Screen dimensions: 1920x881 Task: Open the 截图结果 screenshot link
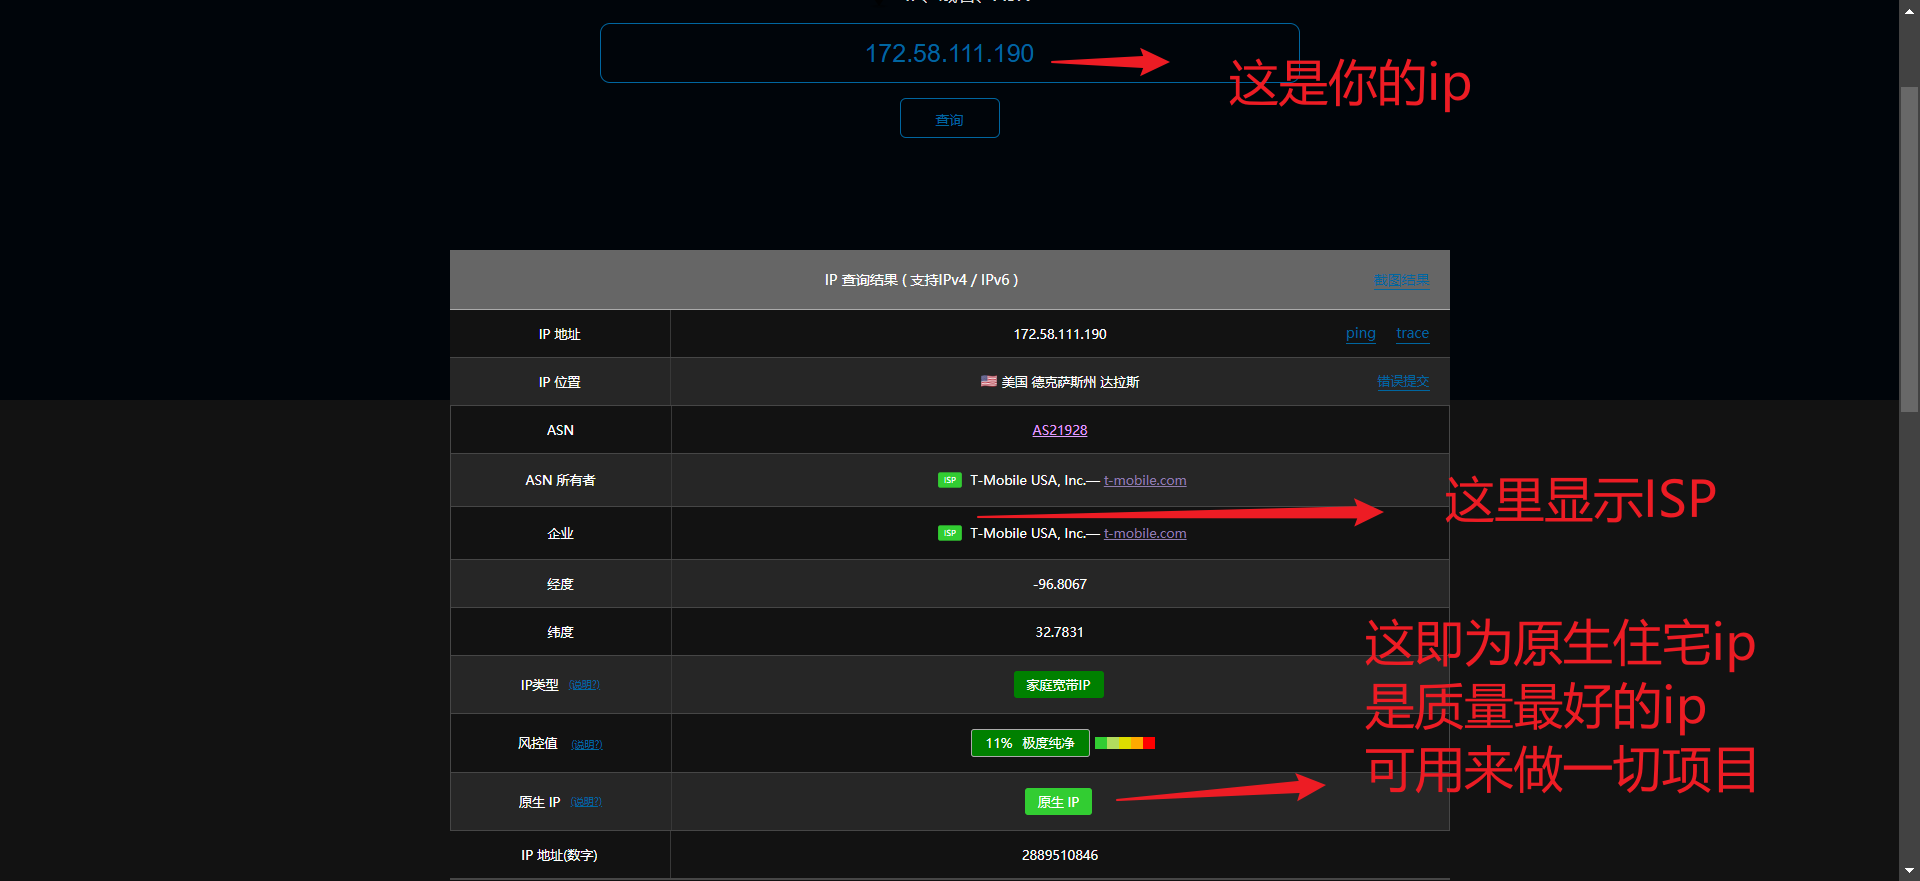point(1401,280)
